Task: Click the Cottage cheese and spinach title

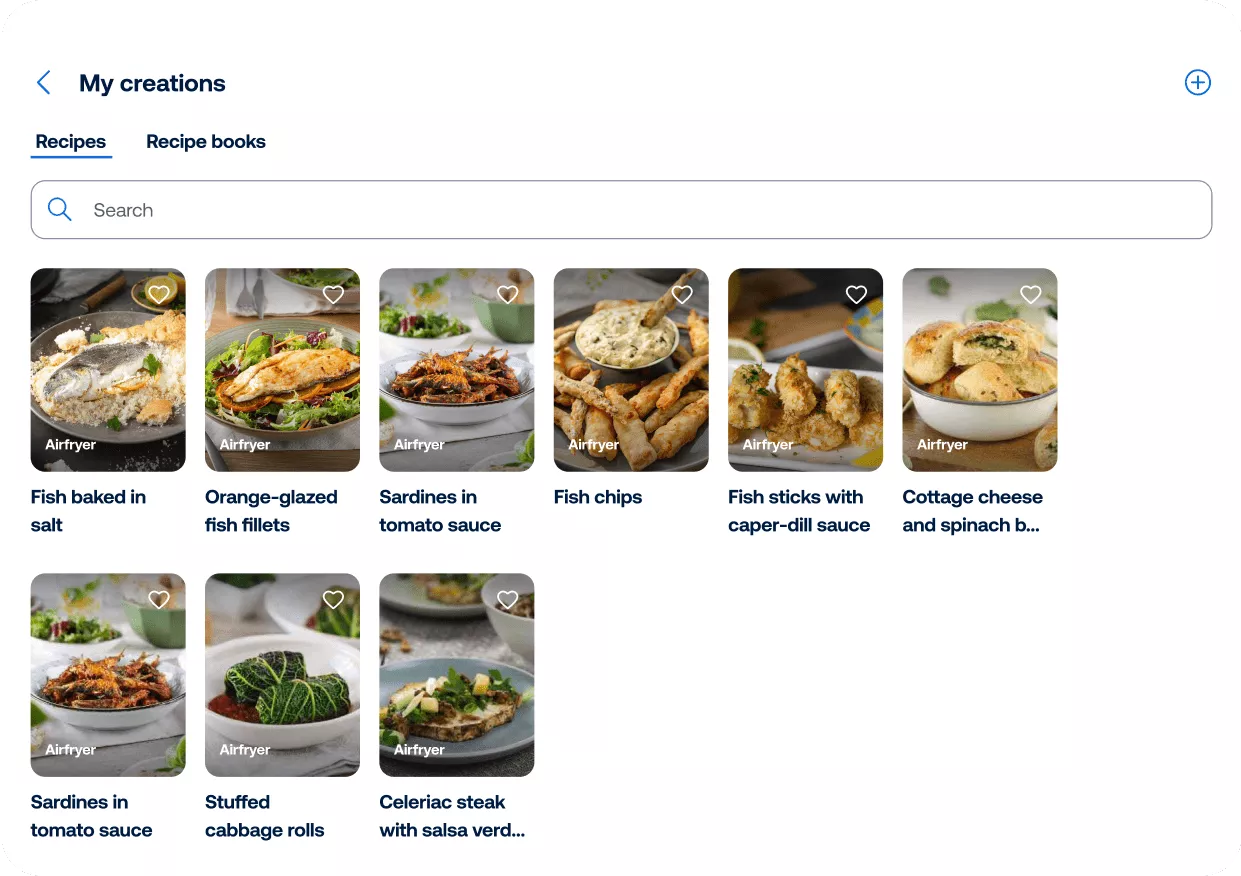Action: (x=972, y=511)
